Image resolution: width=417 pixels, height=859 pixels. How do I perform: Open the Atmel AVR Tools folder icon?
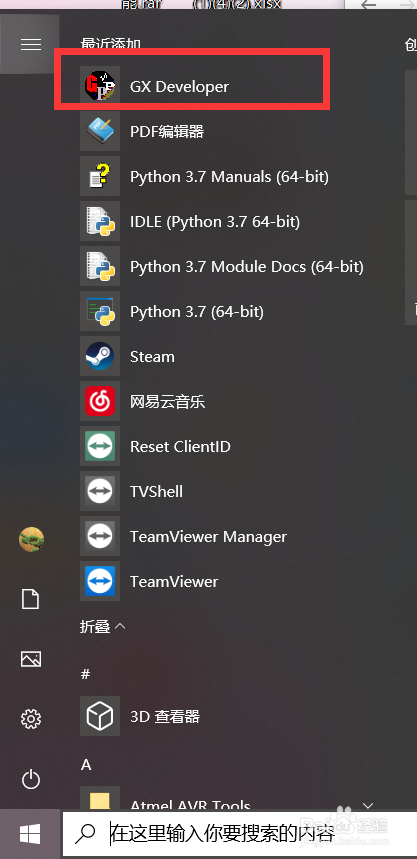click(x=100, y=799)
